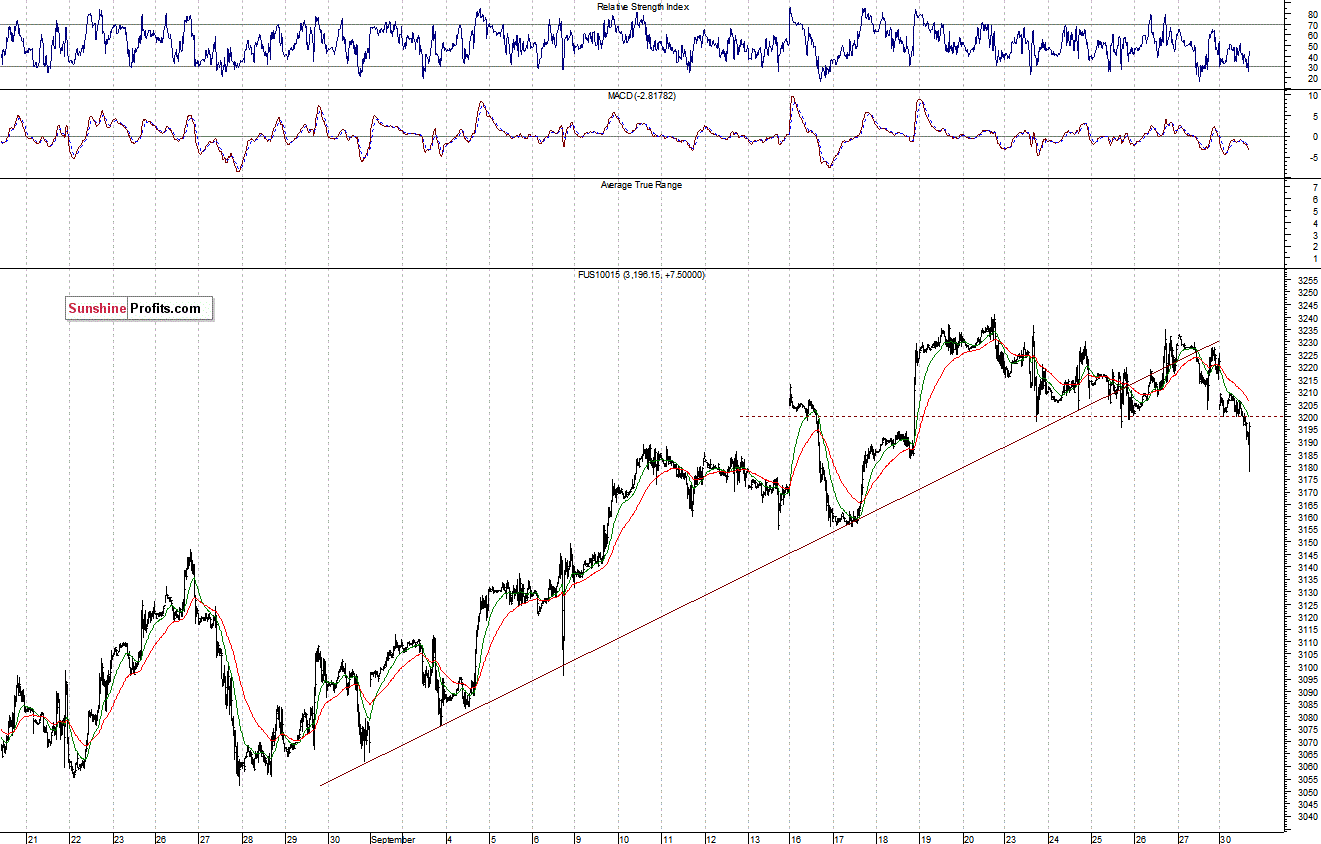Click the 'Average True Range' panel title

(x=641, y=185)
